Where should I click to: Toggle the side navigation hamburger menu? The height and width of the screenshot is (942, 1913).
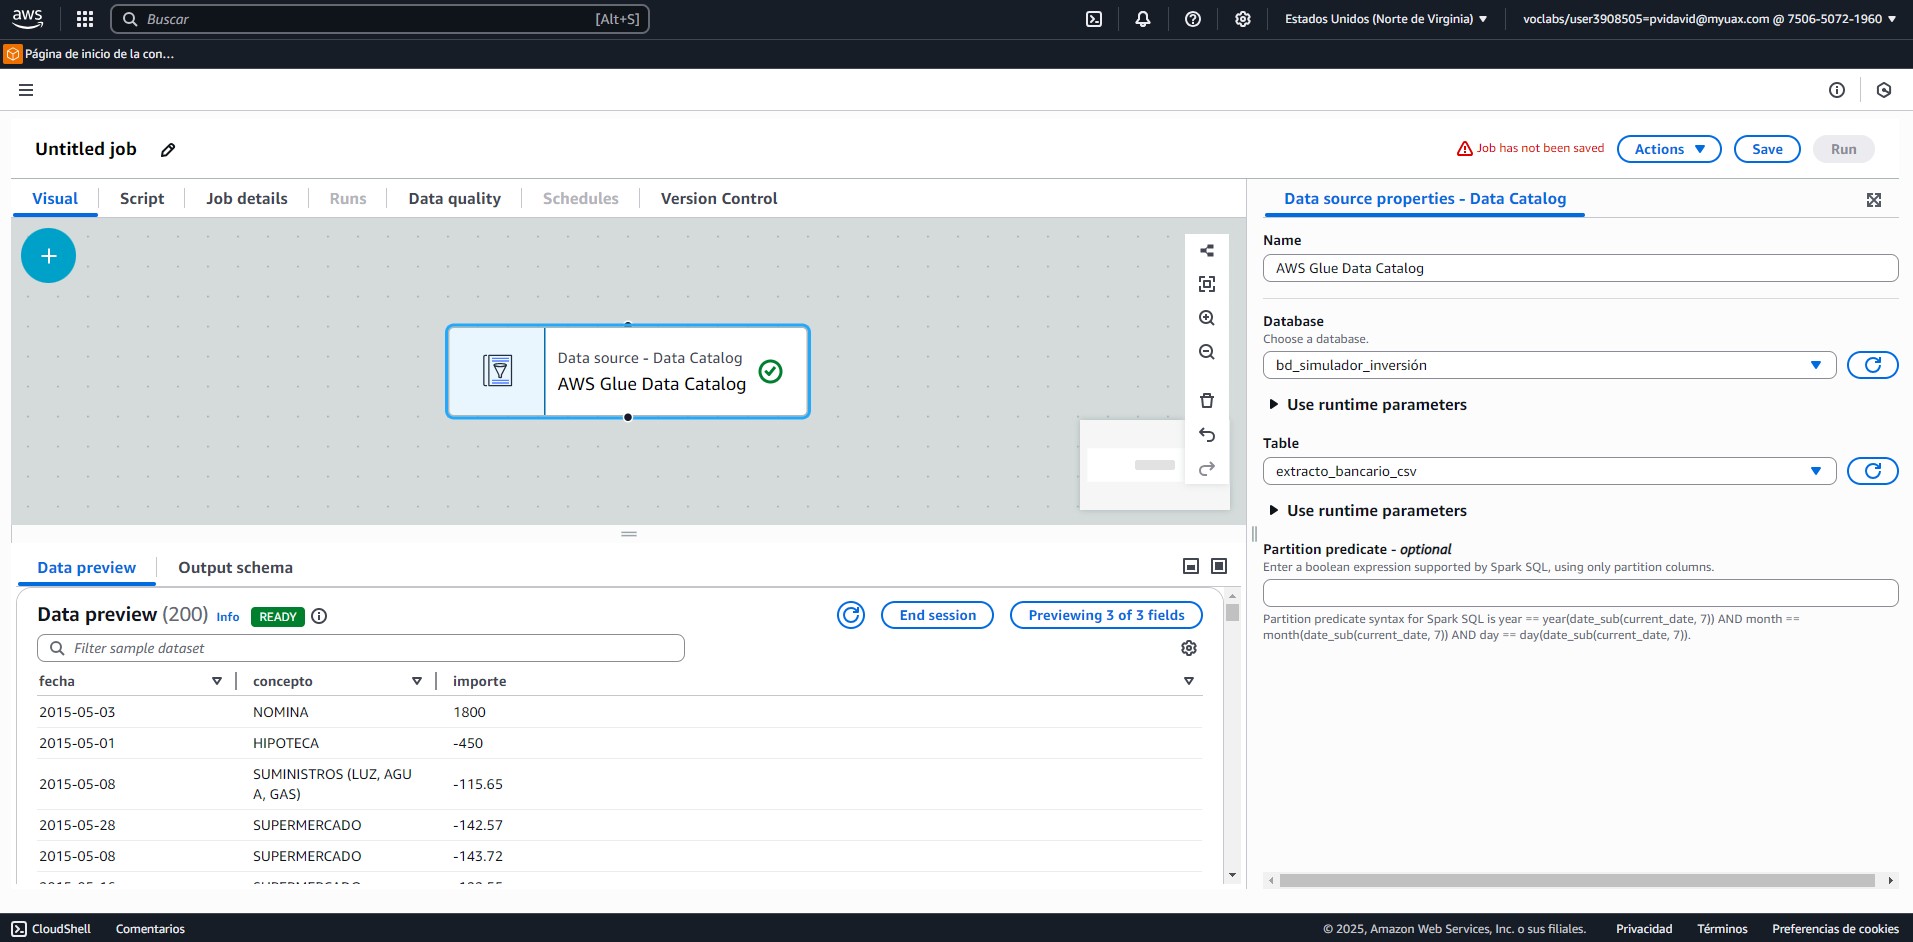(x=26, y=90)
